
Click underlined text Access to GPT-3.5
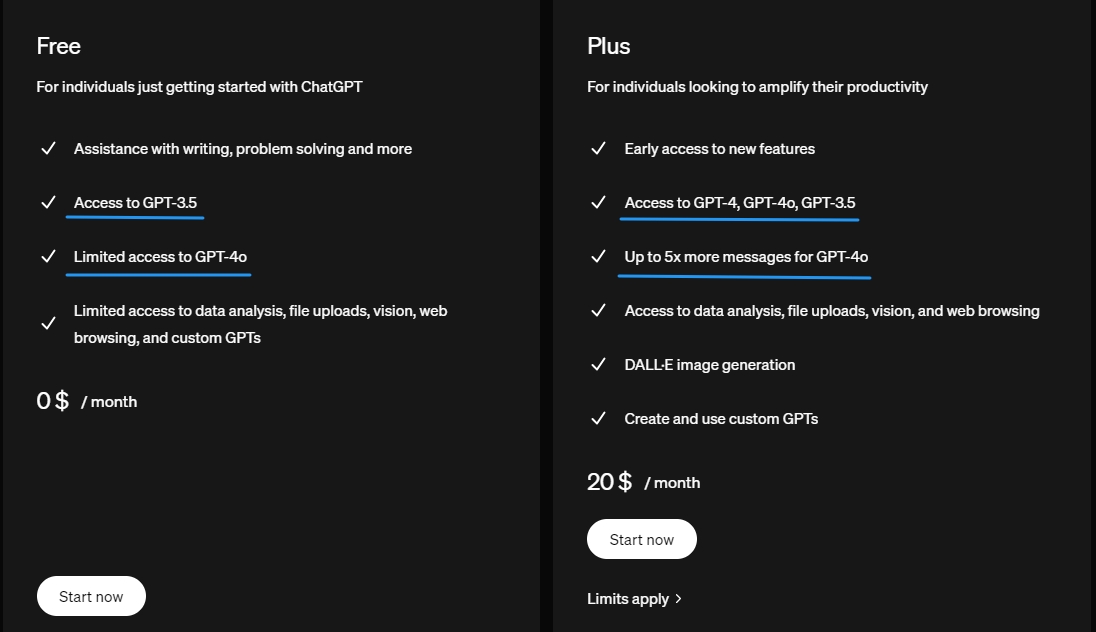point(135,203)
